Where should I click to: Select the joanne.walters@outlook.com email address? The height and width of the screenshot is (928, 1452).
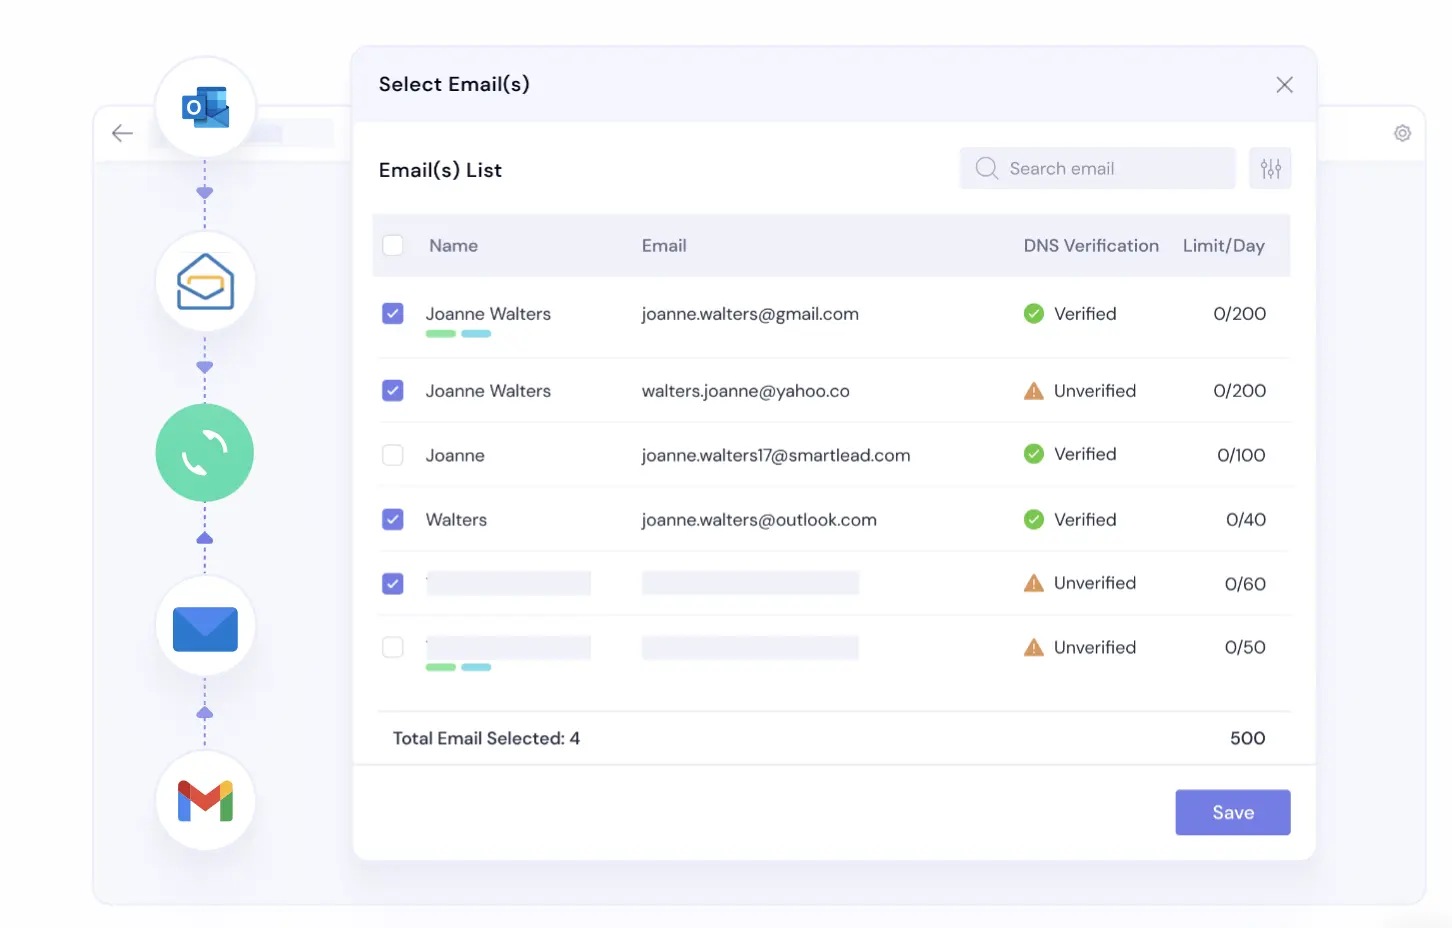tap(758, 520)
